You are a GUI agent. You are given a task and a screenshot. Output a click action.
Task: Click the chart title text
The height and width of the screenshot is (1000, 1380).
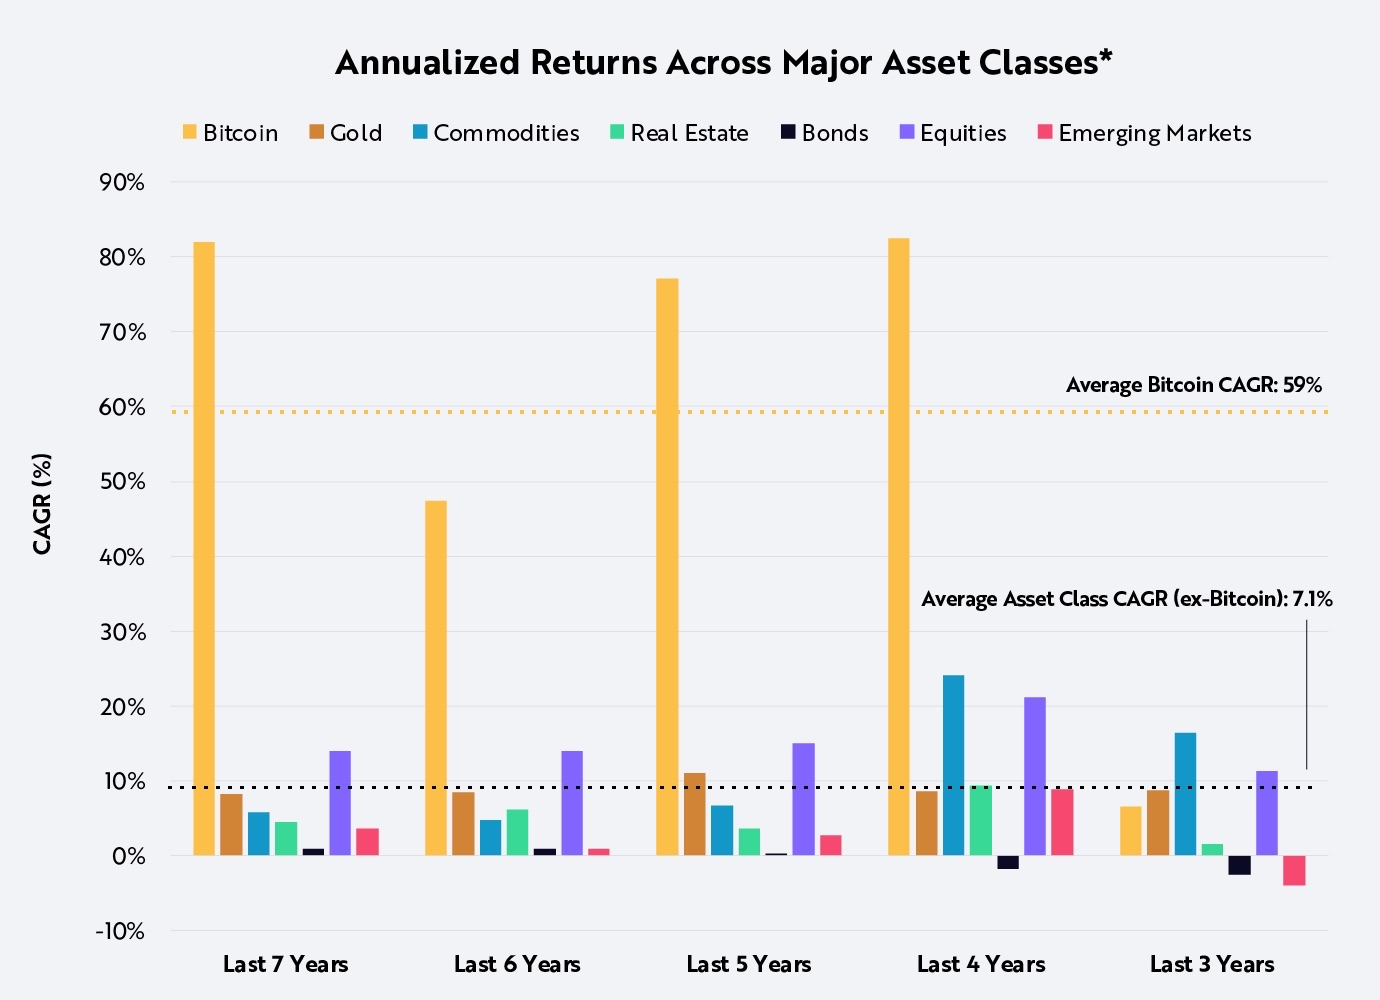point(724,63)
